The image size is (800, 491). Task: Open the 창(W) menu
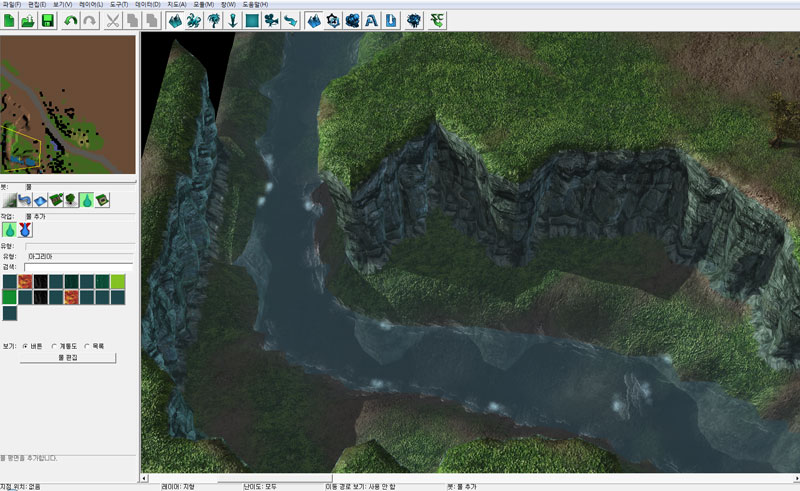(228, 4)
